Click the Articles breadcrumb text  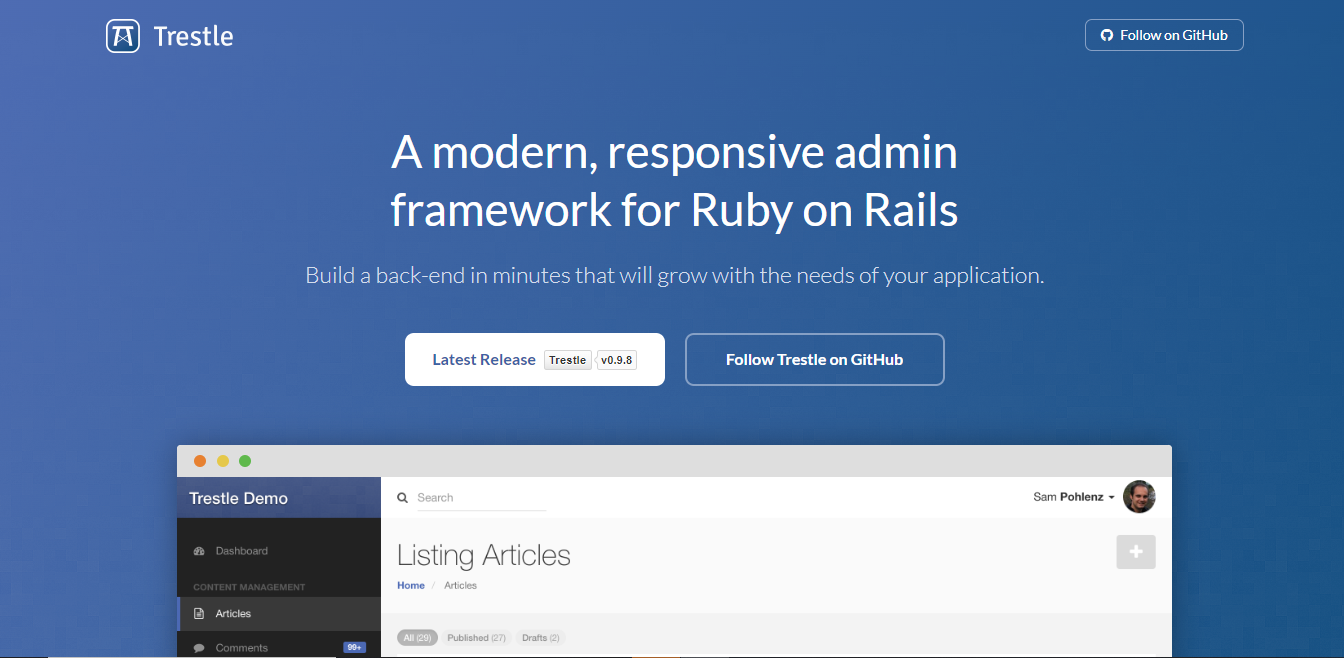[461, 585]
